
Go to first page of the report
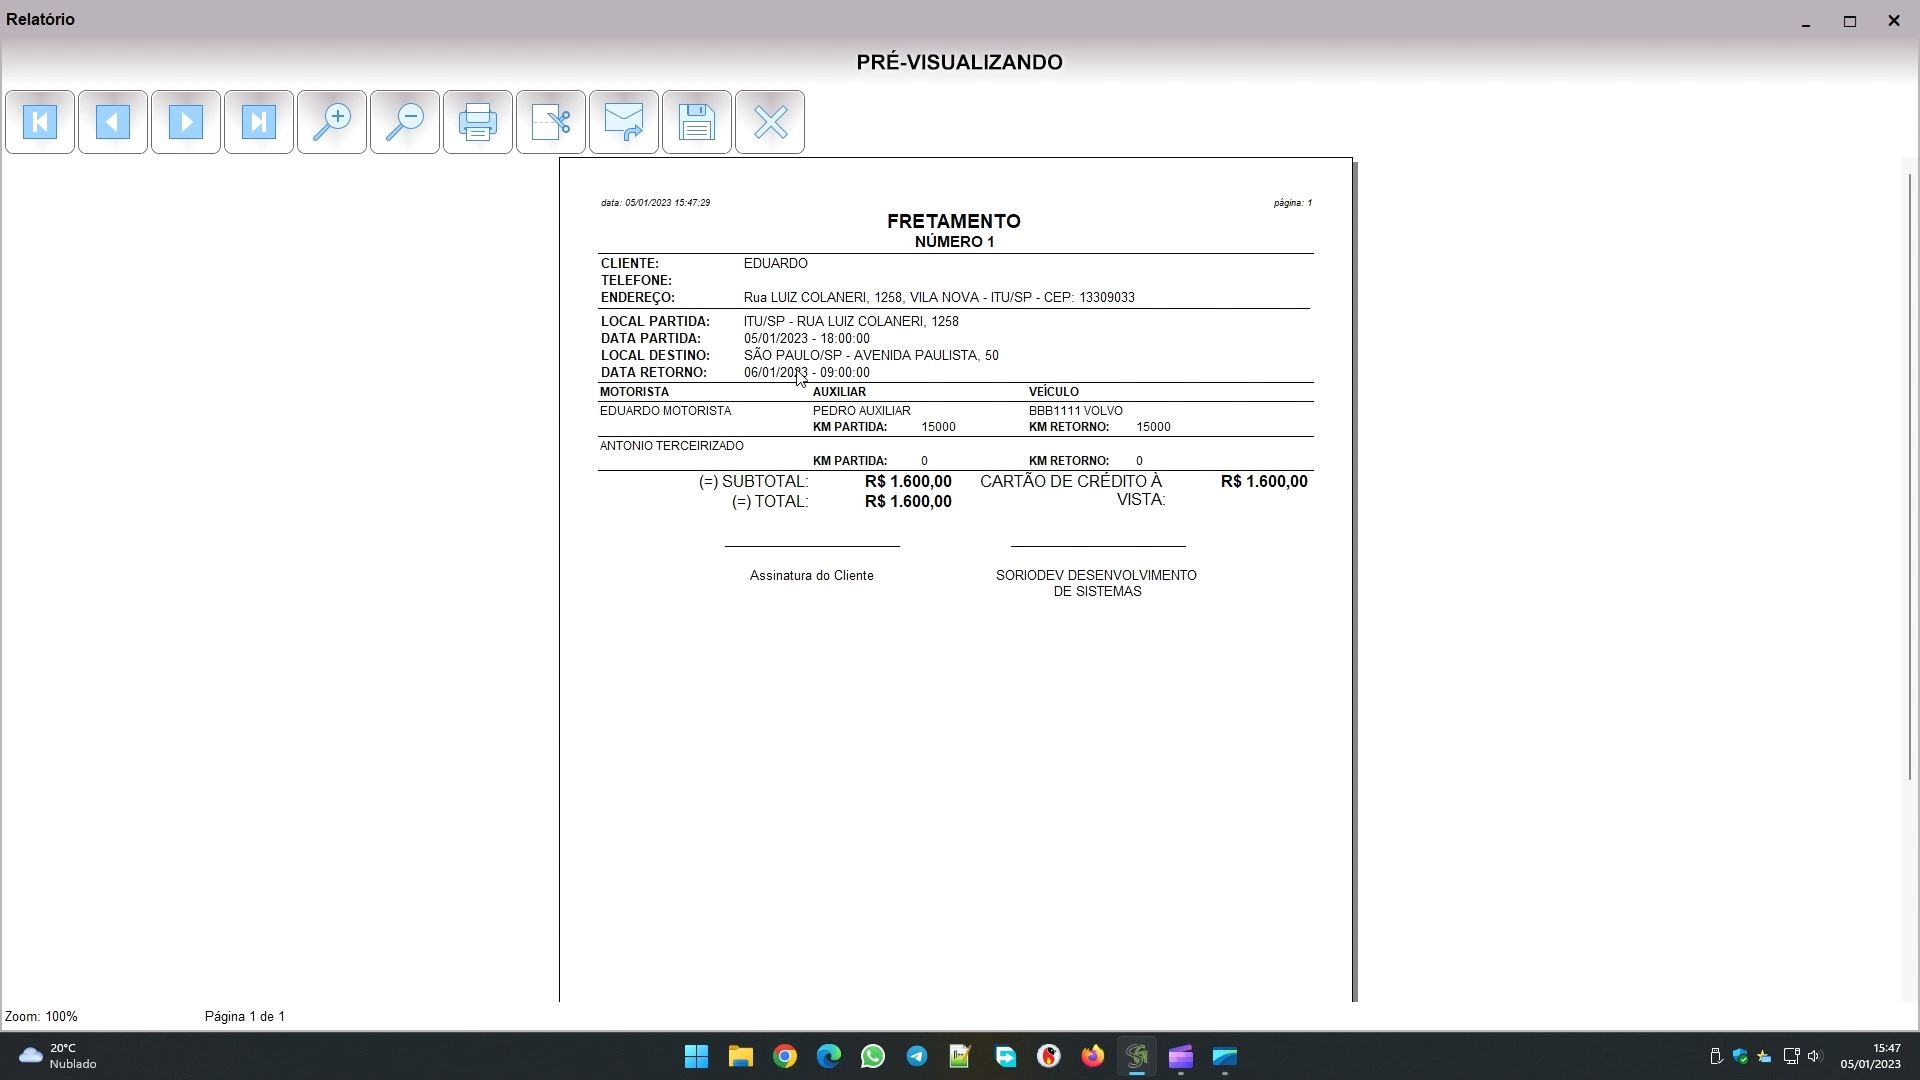click(40, 122)
